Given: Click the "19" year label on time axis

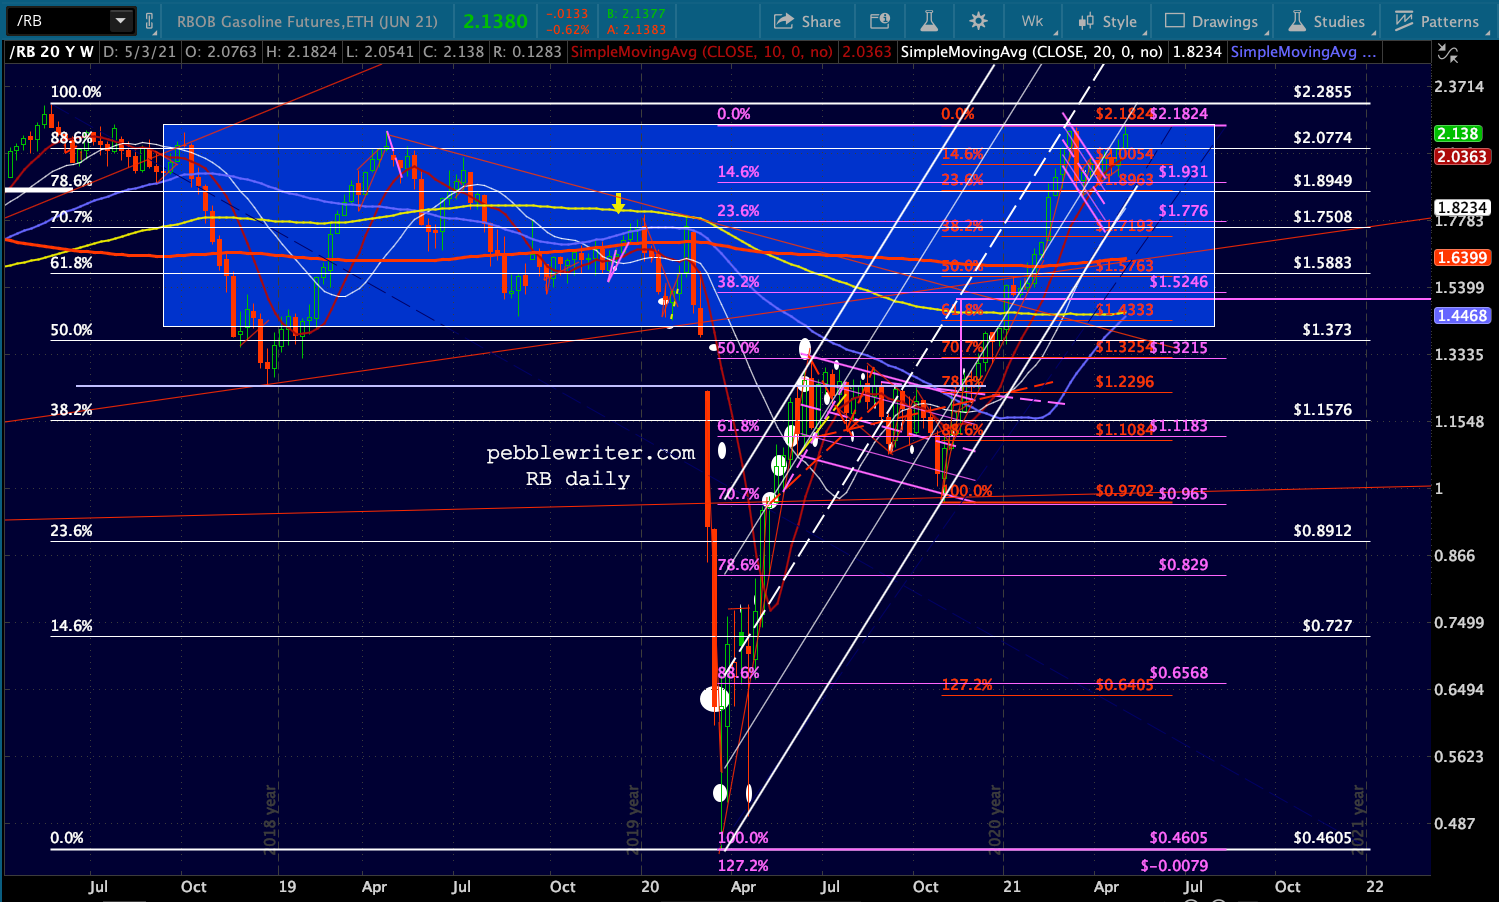Looking at the screenshot, I should 287,887.
